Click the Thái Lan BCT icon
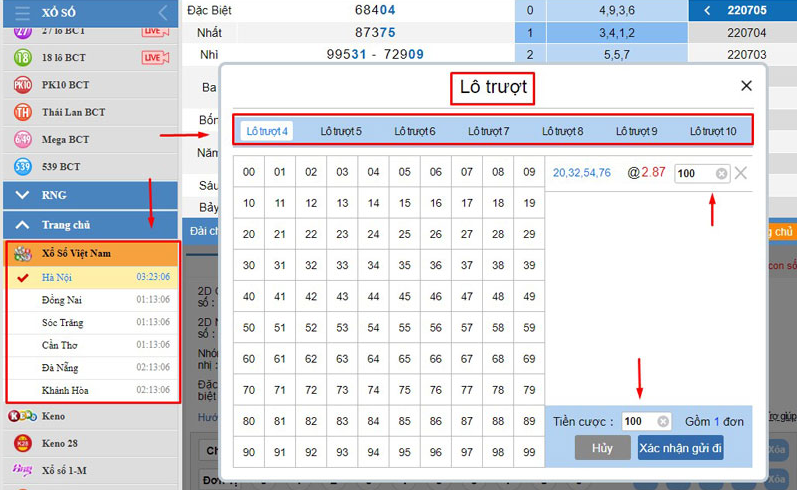797x490 pixels. 22,112
